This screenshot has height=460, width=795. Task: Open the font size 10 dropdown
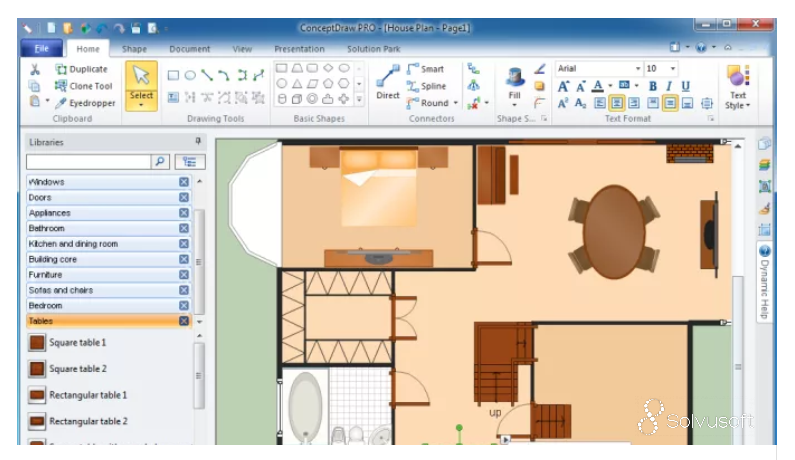(673, 68)
